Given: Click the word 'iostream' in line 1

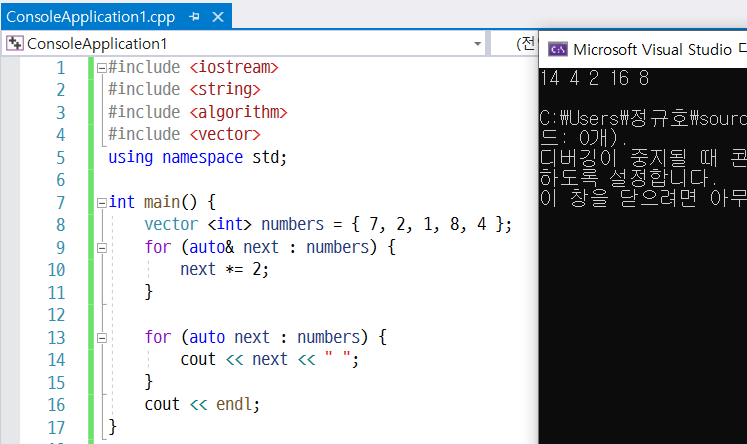Looking at the screenshot, I should [x=234, y=67].
